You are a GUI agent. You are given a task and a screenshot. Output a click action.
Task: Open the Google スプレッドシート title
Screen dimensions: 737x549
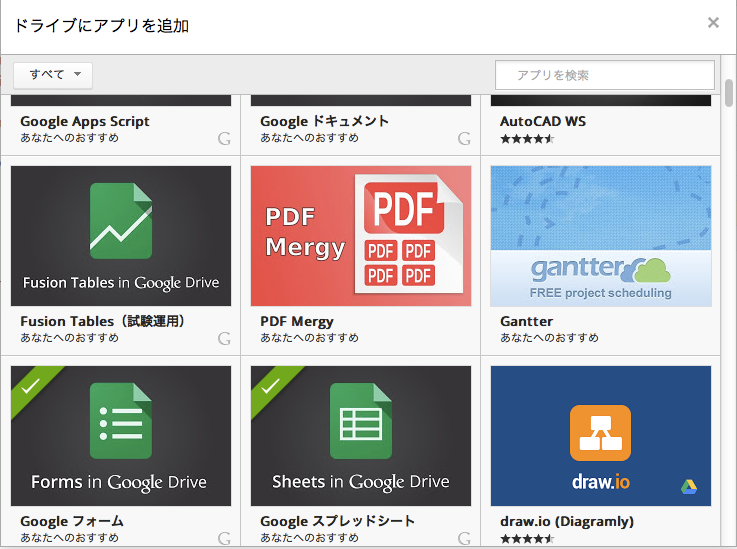(x=337, y=521)
